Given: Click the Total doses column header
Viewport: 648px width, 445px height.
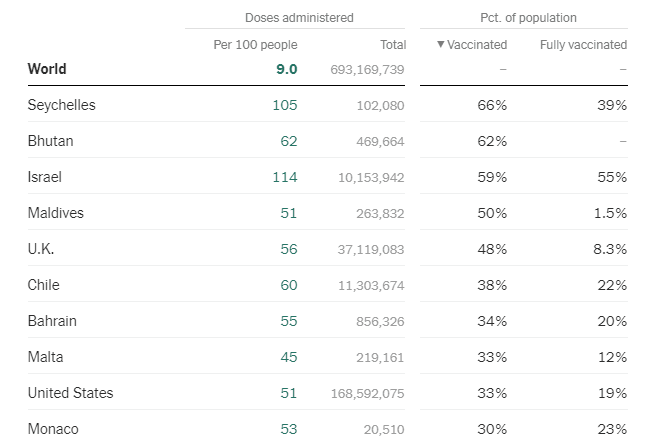Looking at the screenshot, I should [393, 45].
